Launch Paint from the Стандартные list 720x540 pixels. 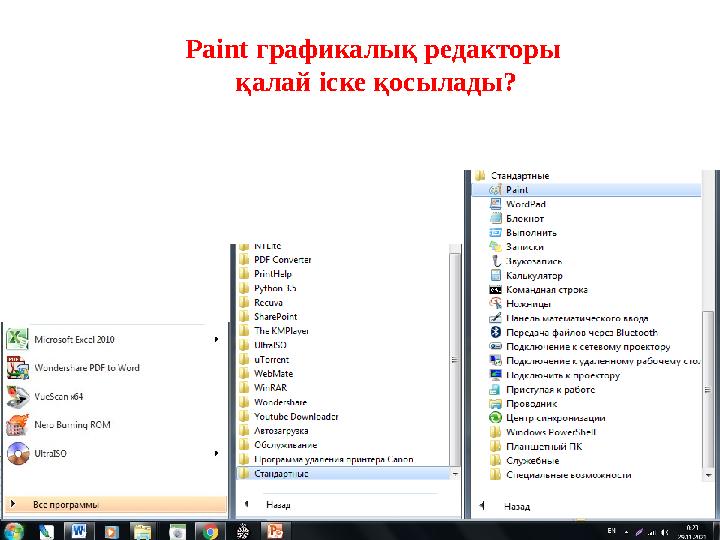tap(586, 190)
